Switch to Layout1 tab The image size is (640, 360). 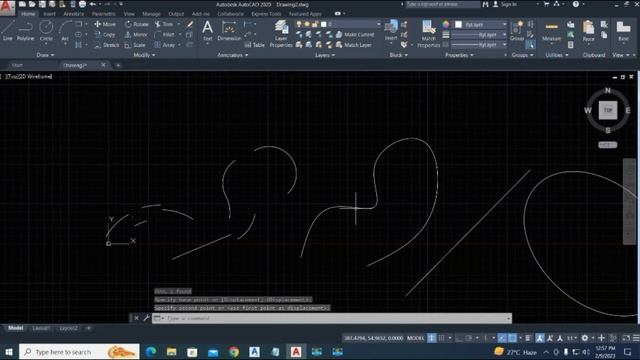pos(41,328)
